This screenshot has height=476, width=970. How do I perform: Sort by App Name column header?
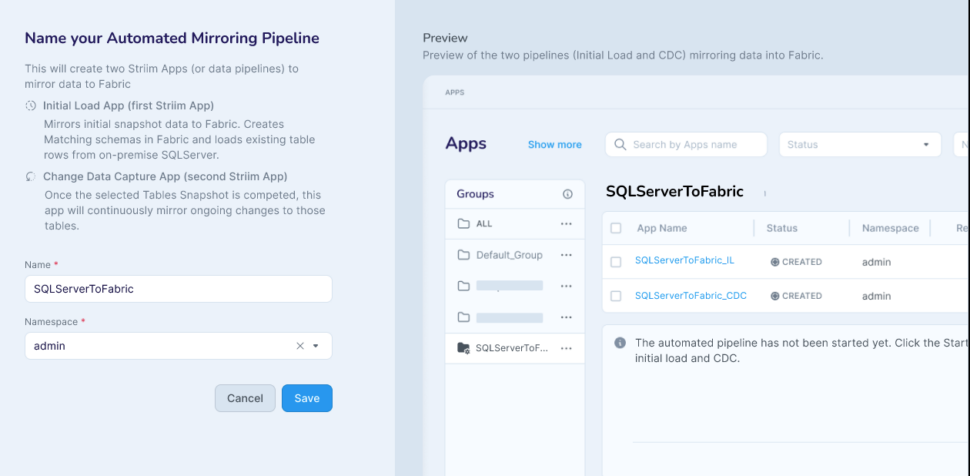[x=662, y=228]
